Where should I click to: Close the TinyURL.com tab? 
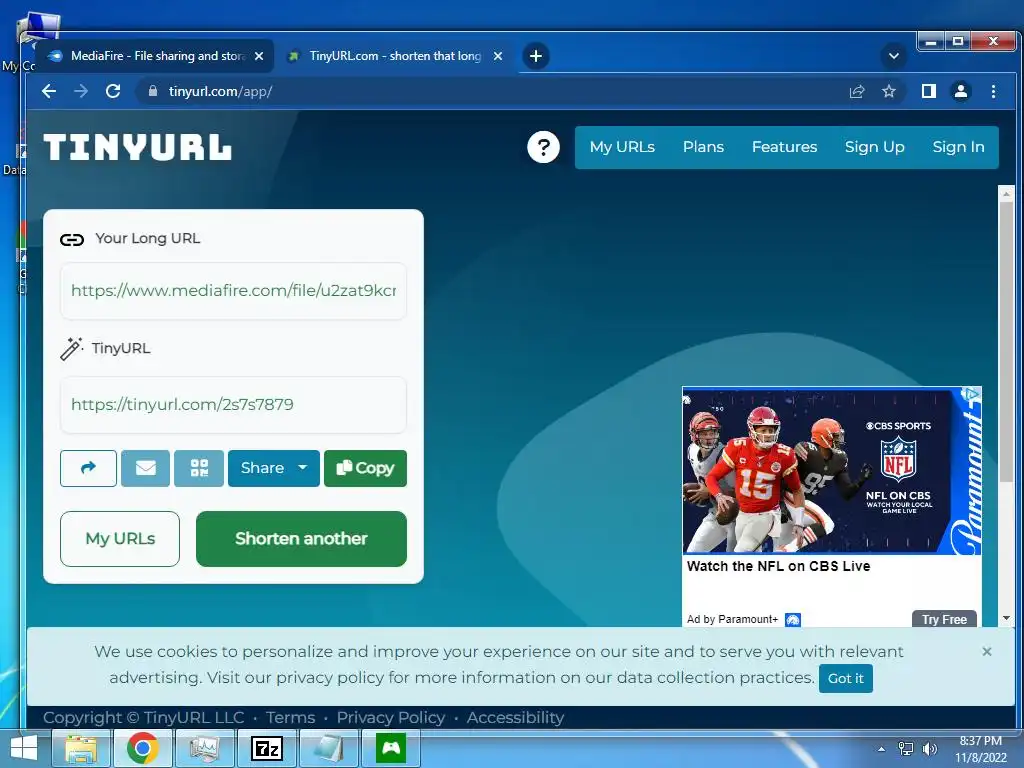tap(498, 56)
